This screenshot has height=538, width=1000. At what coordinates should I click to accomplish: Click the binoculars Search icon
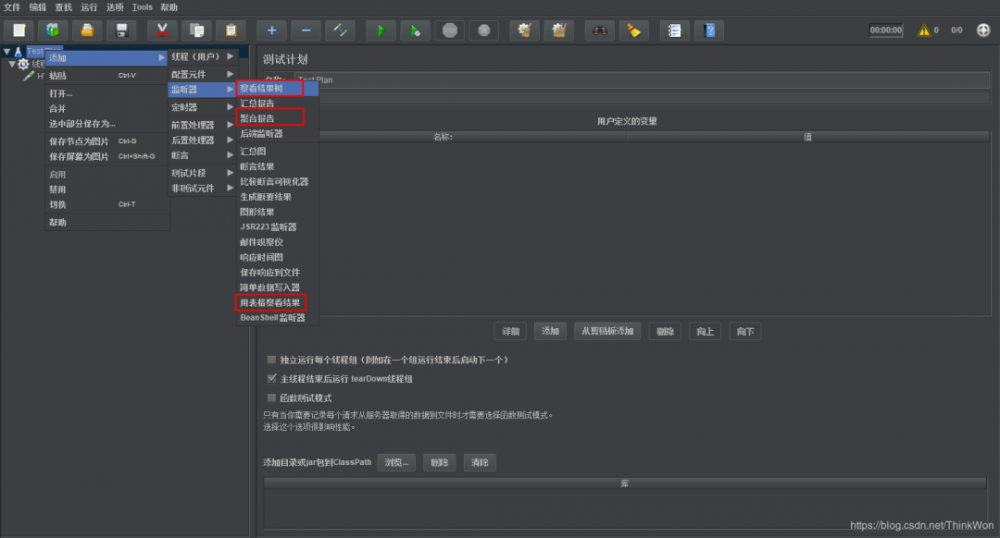[x=599, y=30]
